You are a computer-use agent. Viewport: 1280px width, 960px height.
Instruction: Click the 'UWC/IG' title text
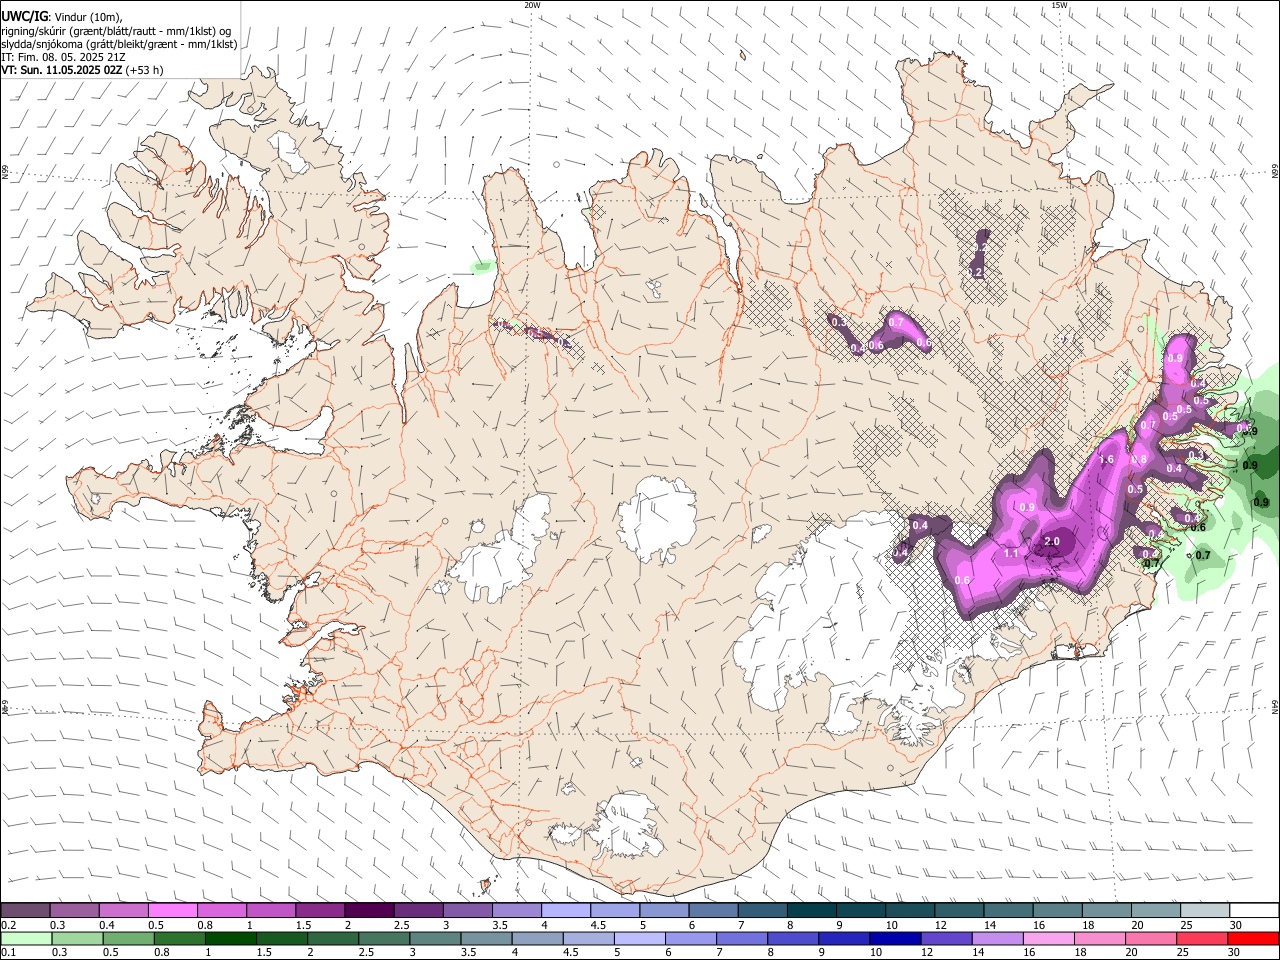[x=24, y=16]
